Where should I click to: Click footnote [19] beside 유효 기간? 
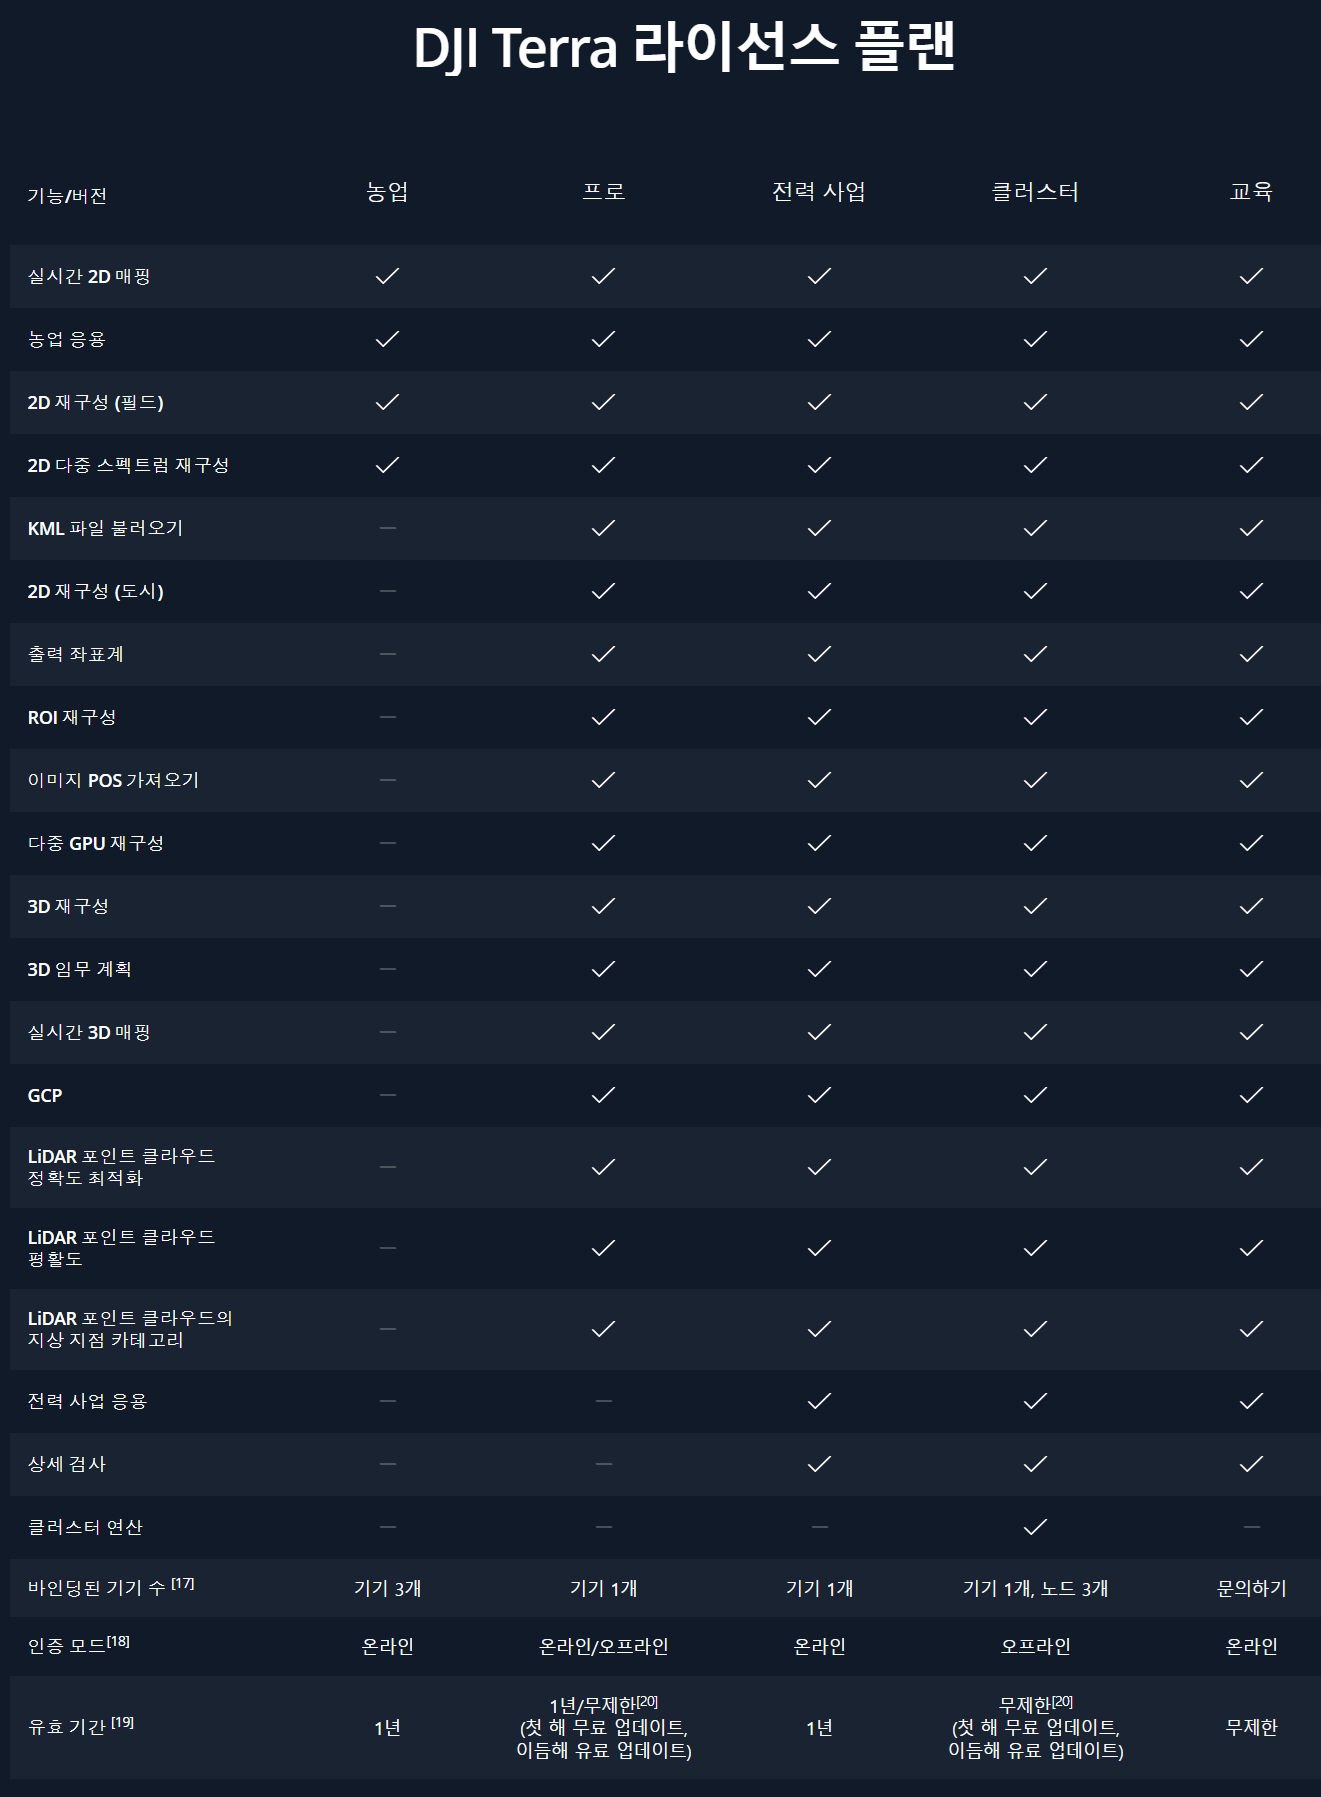coord(123,1722)
